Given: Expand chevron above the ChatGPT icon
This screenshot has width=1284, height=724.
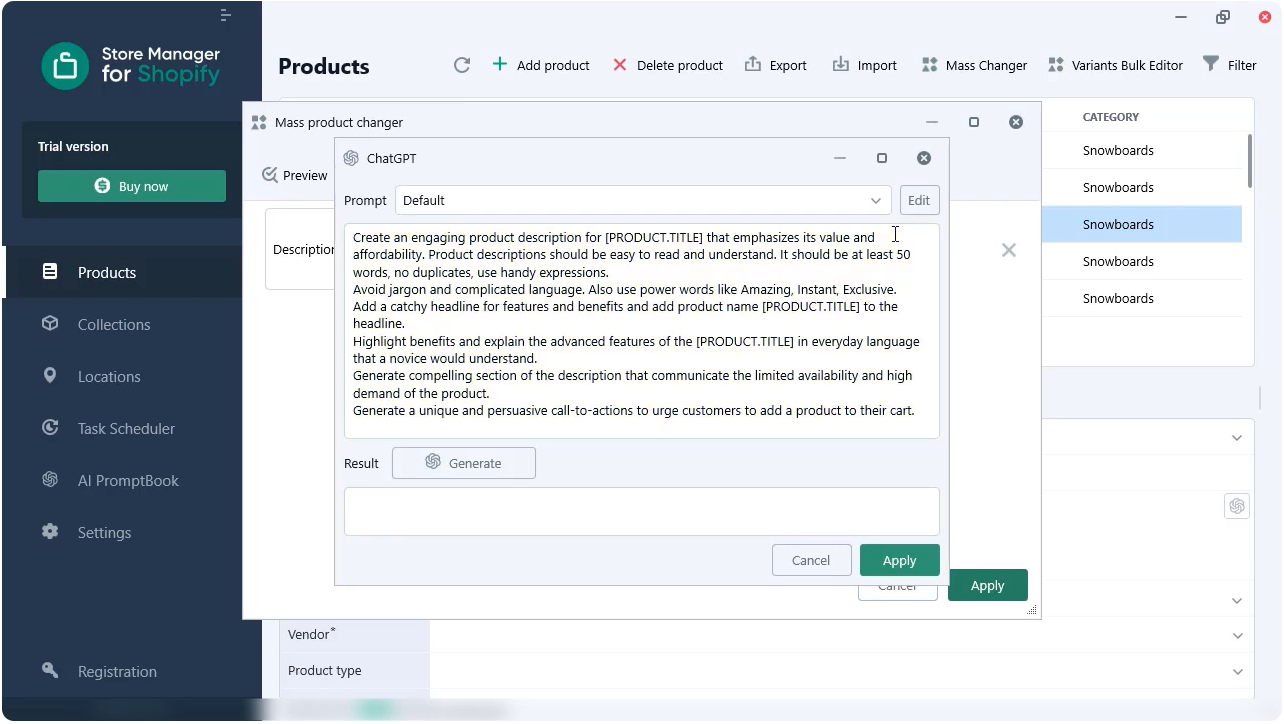Looking at the screenshot, I should click(x=1237, y=437).
